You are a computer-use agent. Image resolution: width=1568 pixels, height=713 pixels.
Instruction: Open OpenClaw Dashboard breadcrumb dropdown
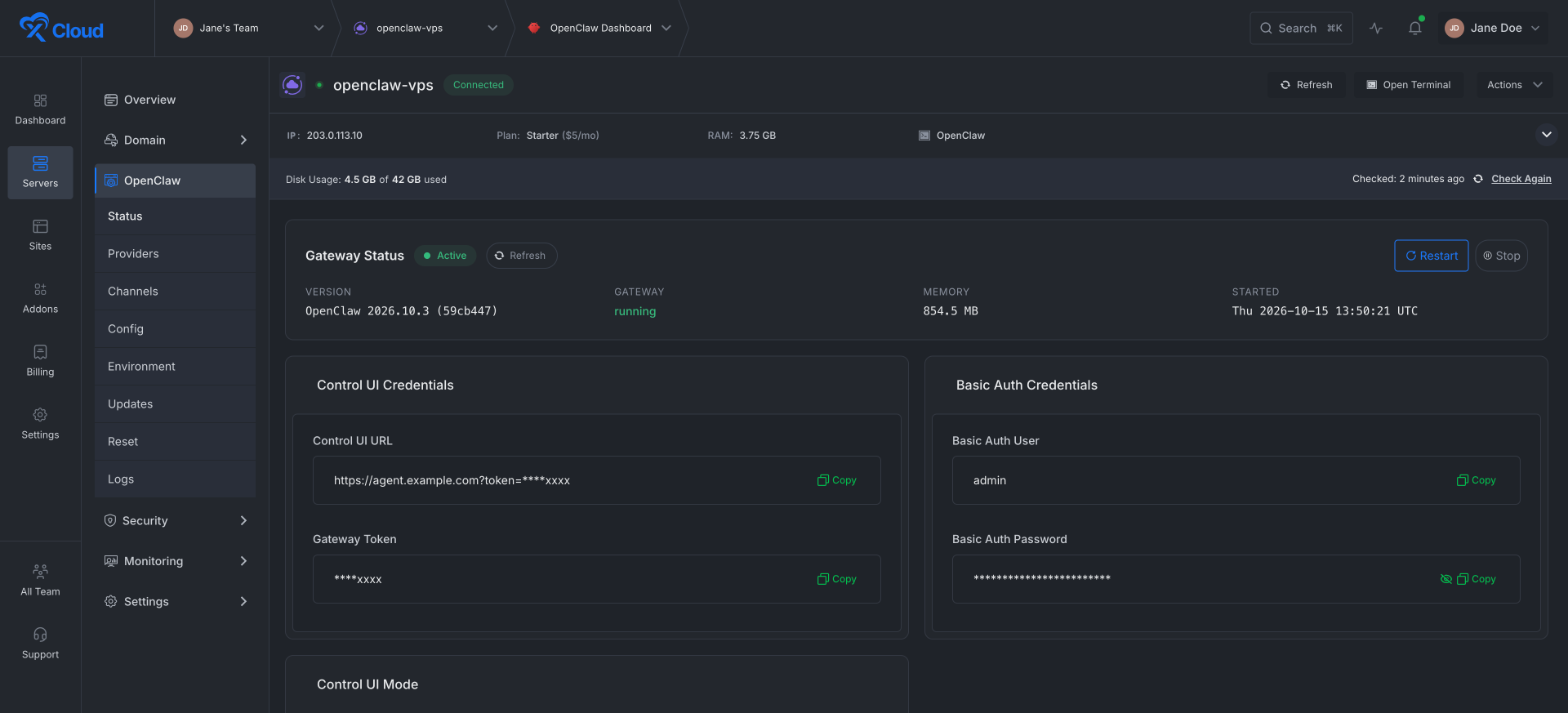[x=599, y=28]
